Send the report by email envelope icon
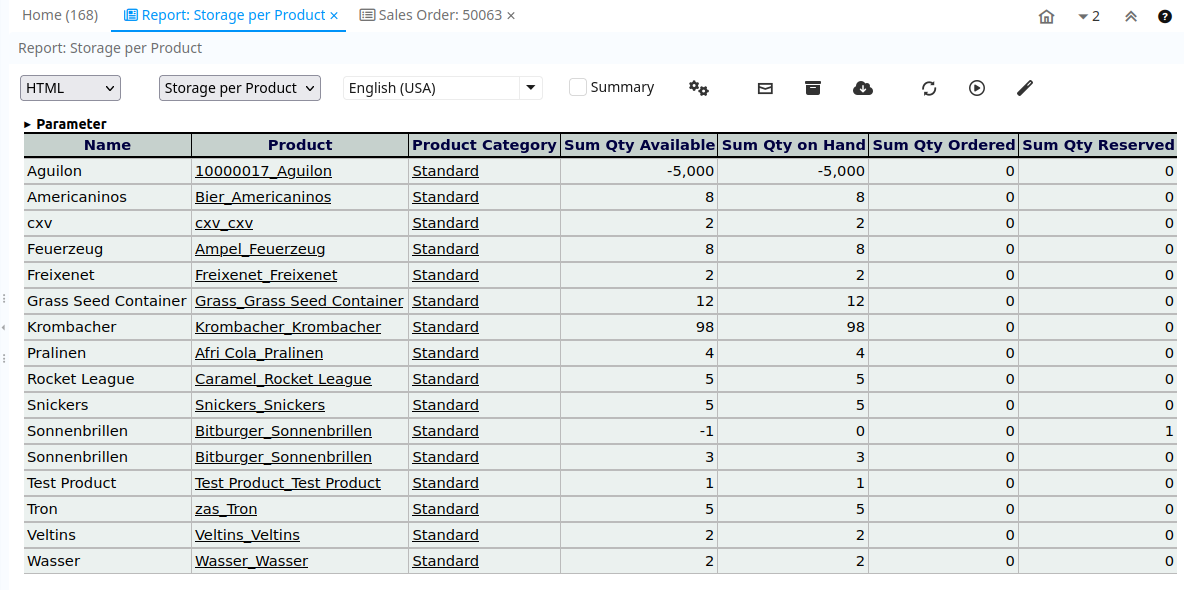This screenshot has width=1184, height=590. tap(765, 88)
